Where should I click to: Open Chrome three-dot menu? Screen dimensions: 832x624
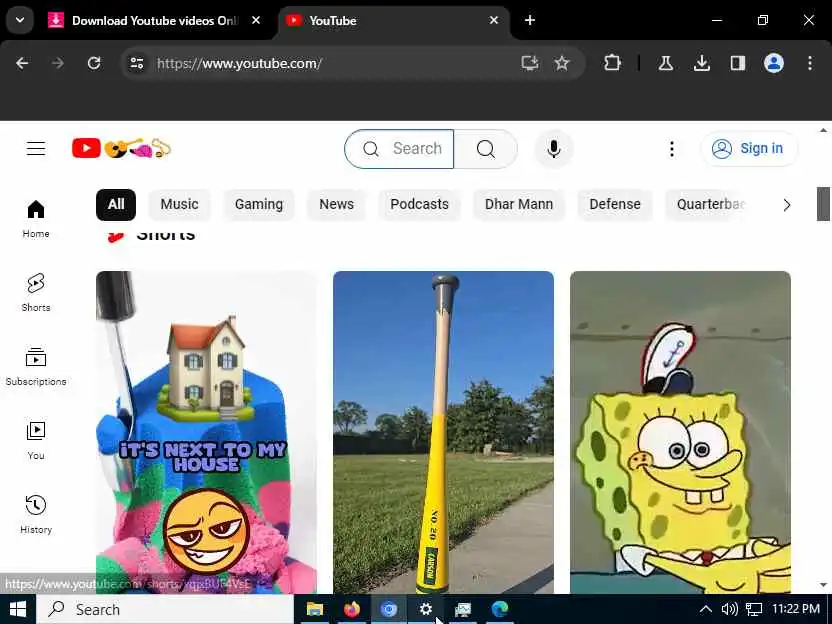[x=810, y=64]
